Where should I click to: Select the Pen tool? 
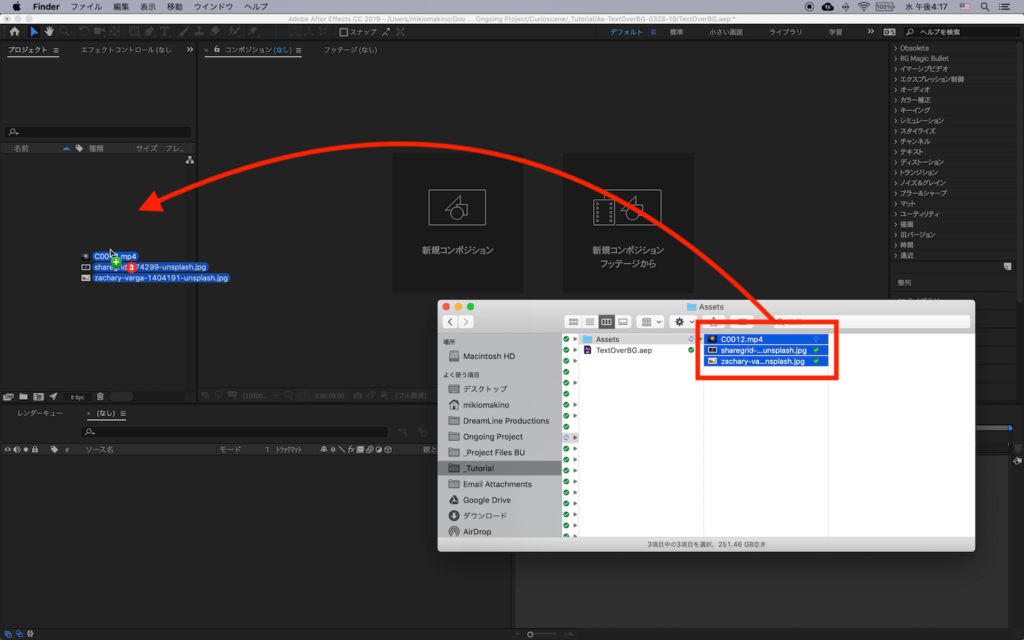147,31
